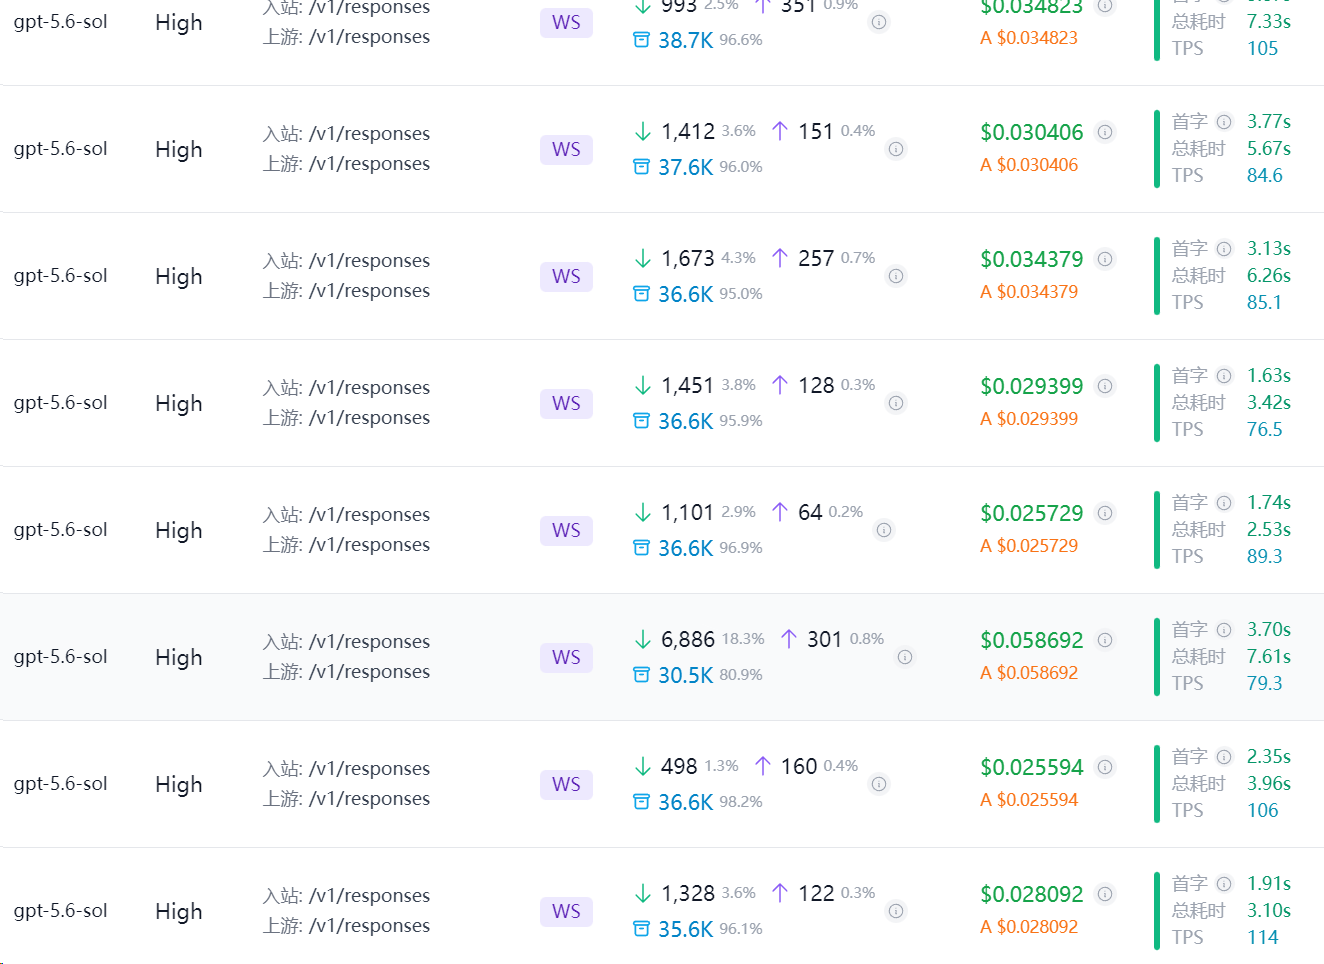Click token info icon in the $0.030406 row

896,149
